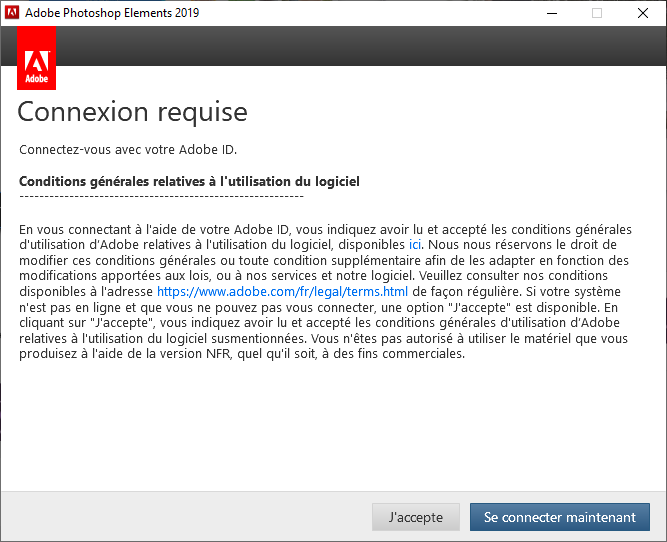Image resolution: width=667 pixels, height=542 pixels.
Task: Click the bold "Conditions générales" heading
Action: coord(189,181)
